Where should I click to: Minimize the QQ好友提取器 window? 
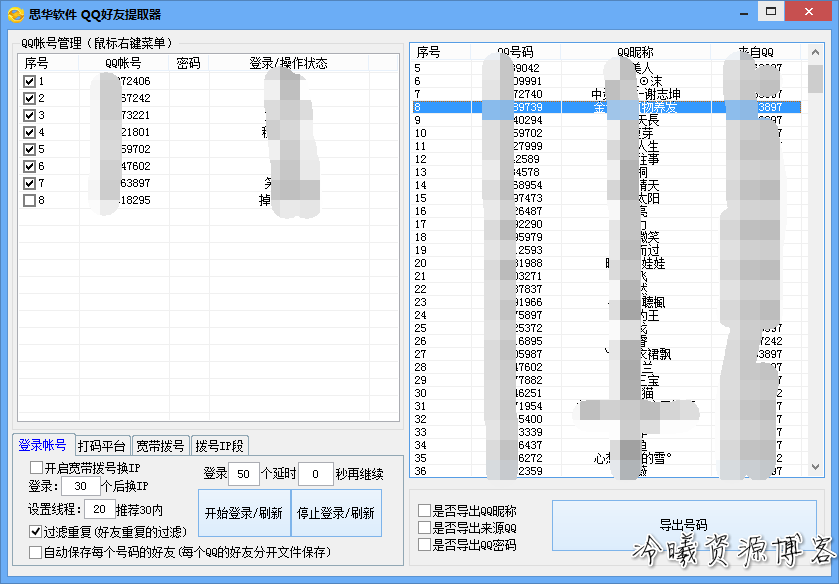point(744,12)
